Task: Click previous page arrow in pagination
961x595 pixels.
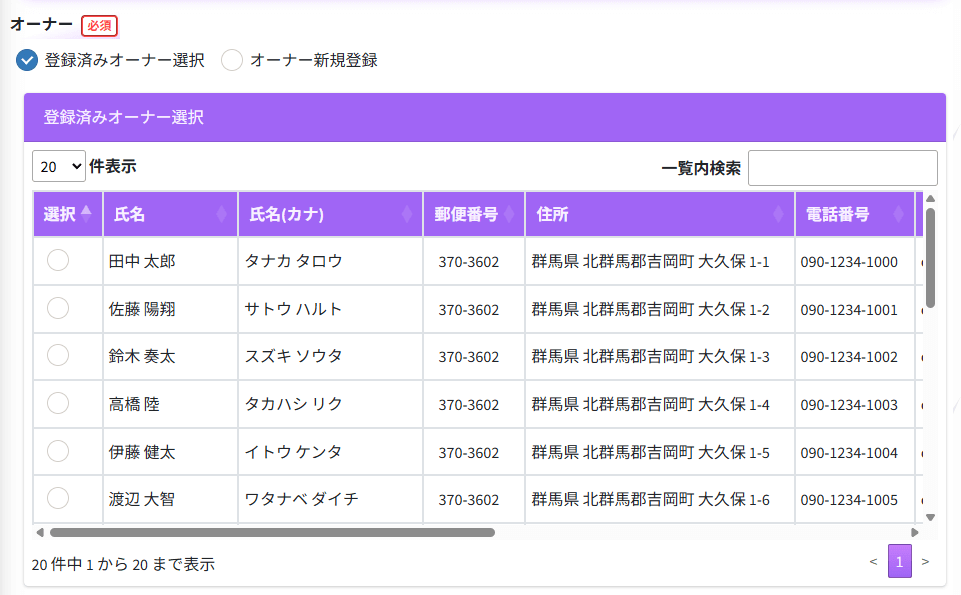Action: [873, 562]
